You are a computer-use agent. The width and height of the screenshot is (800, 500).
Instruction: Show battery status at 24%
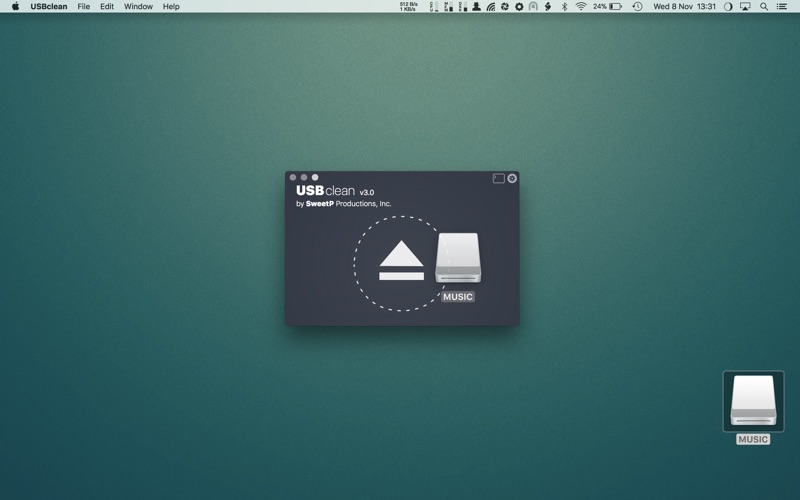coord(607,6)
